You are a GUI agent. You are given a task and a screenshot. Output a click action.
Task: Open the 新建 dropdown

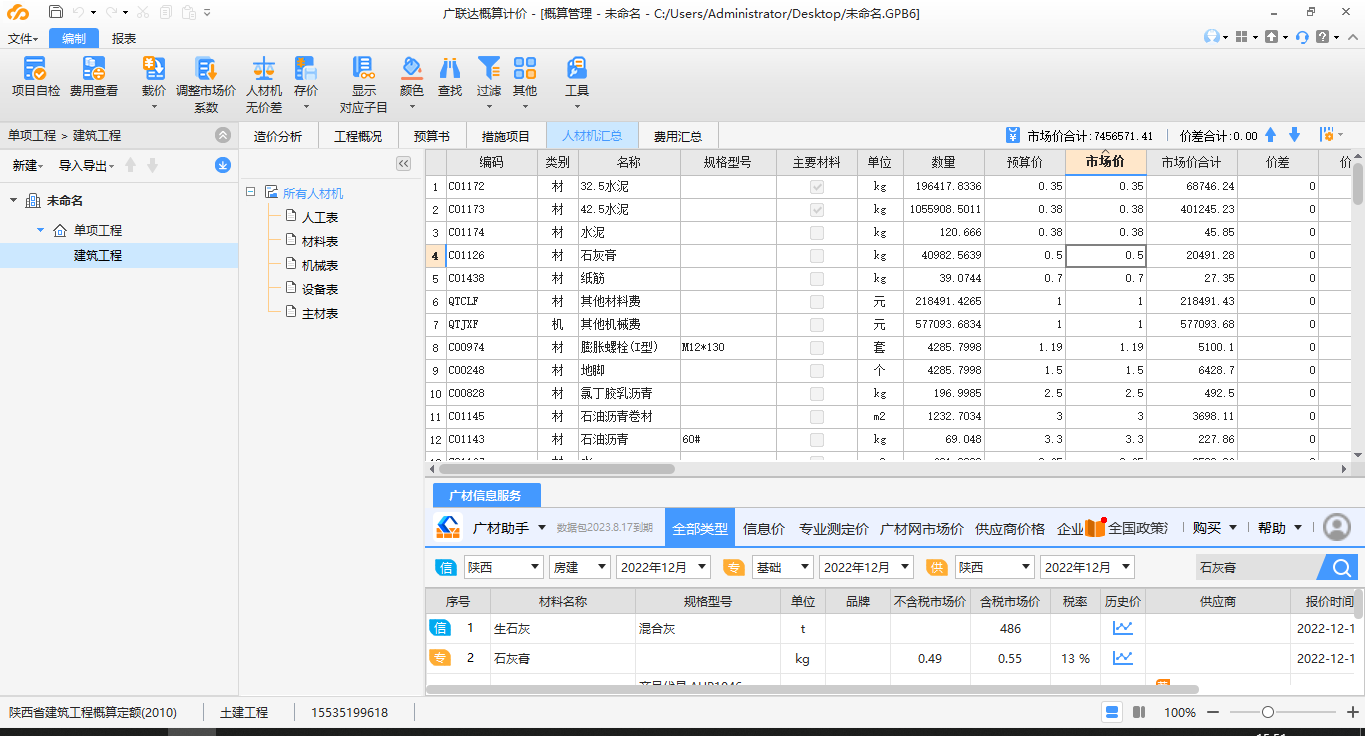(x=28, y=165)
